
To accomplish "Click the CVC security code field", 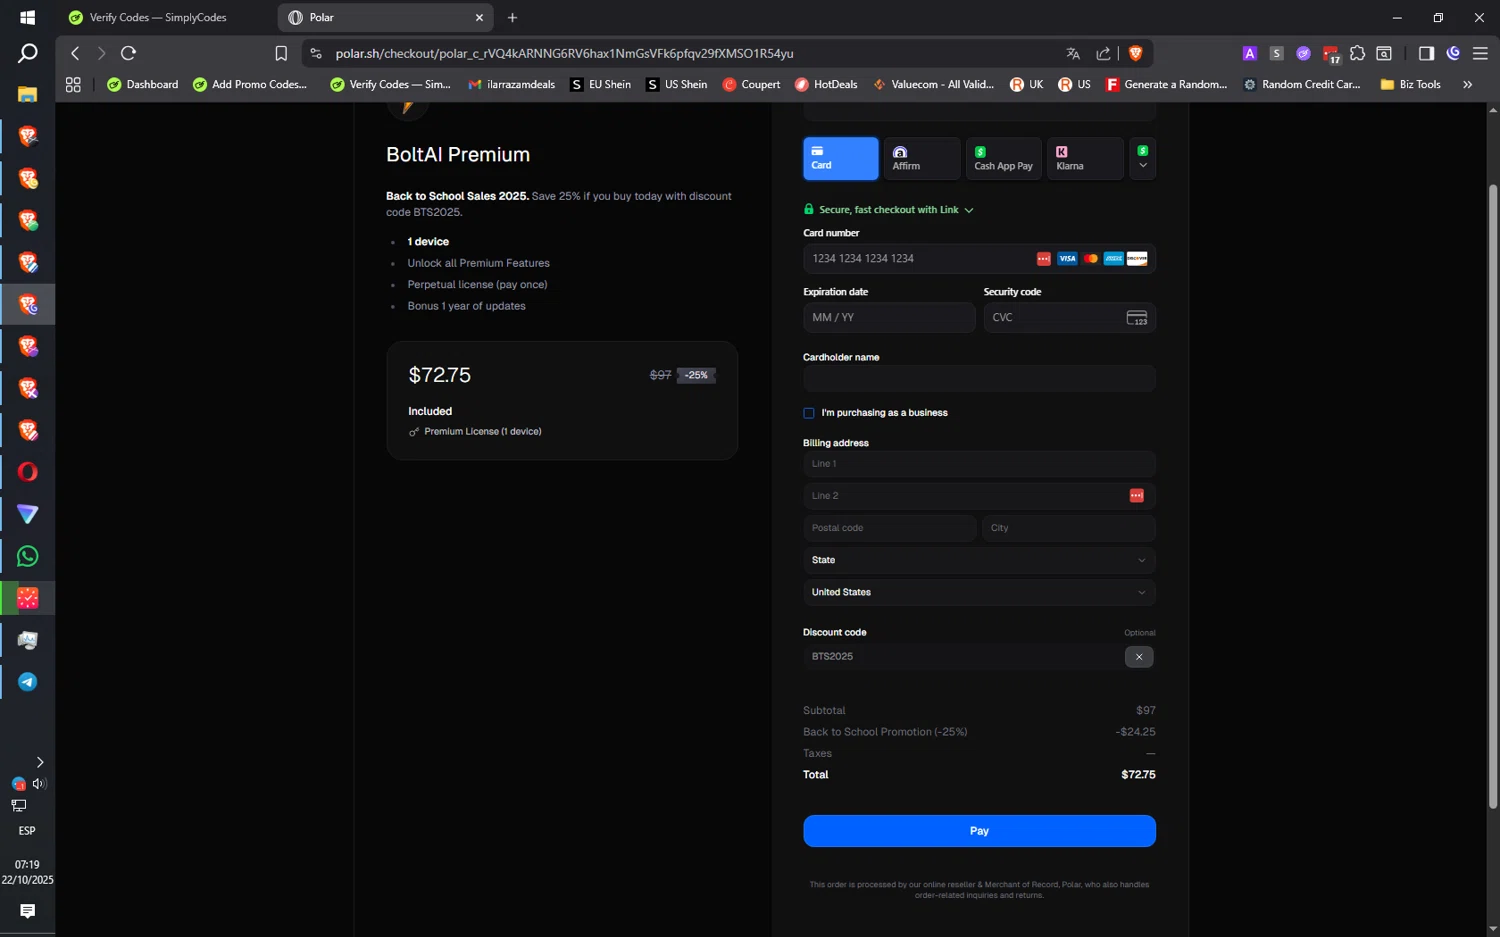I will click(1069, 318).
